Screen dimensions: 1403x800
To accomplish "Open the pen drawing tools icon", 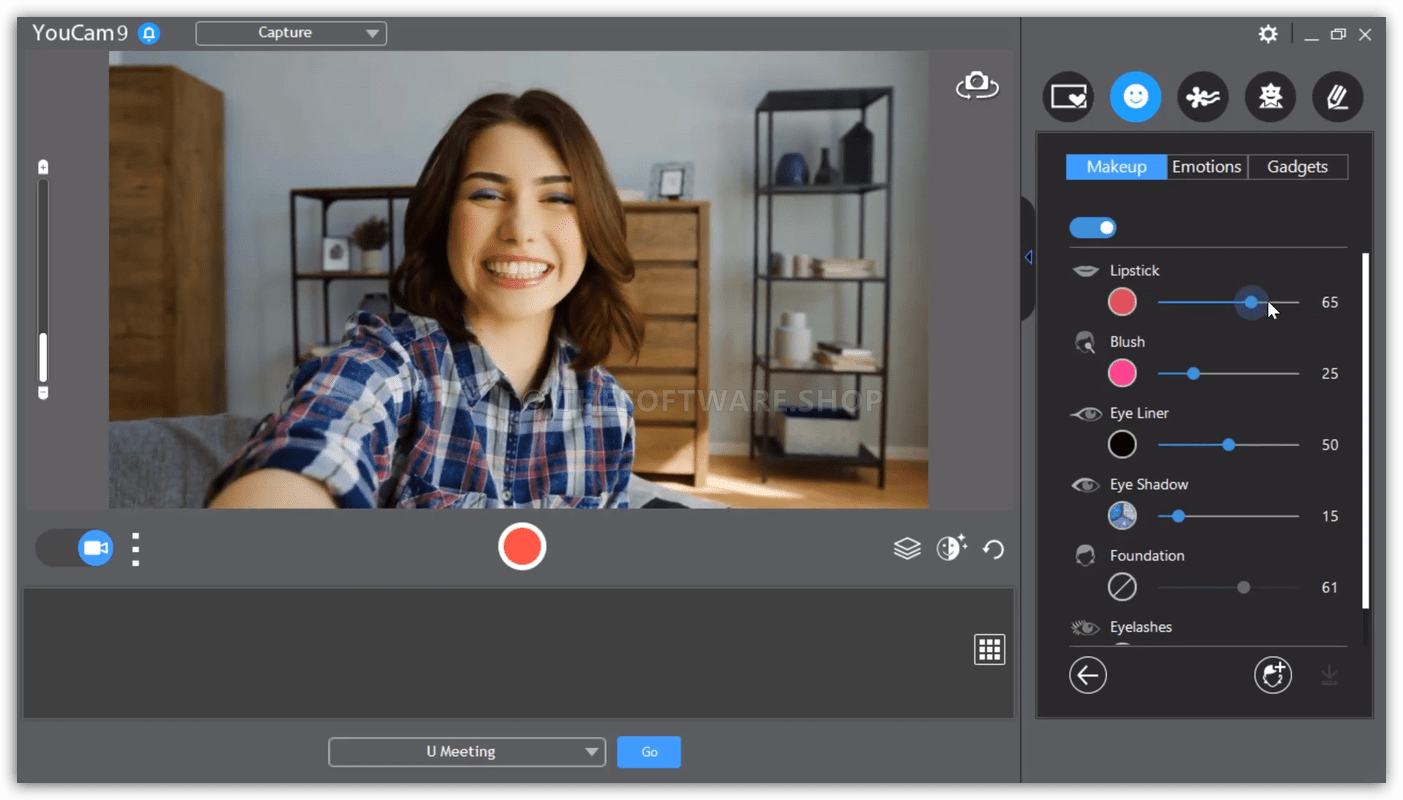I will [1337, 97].
